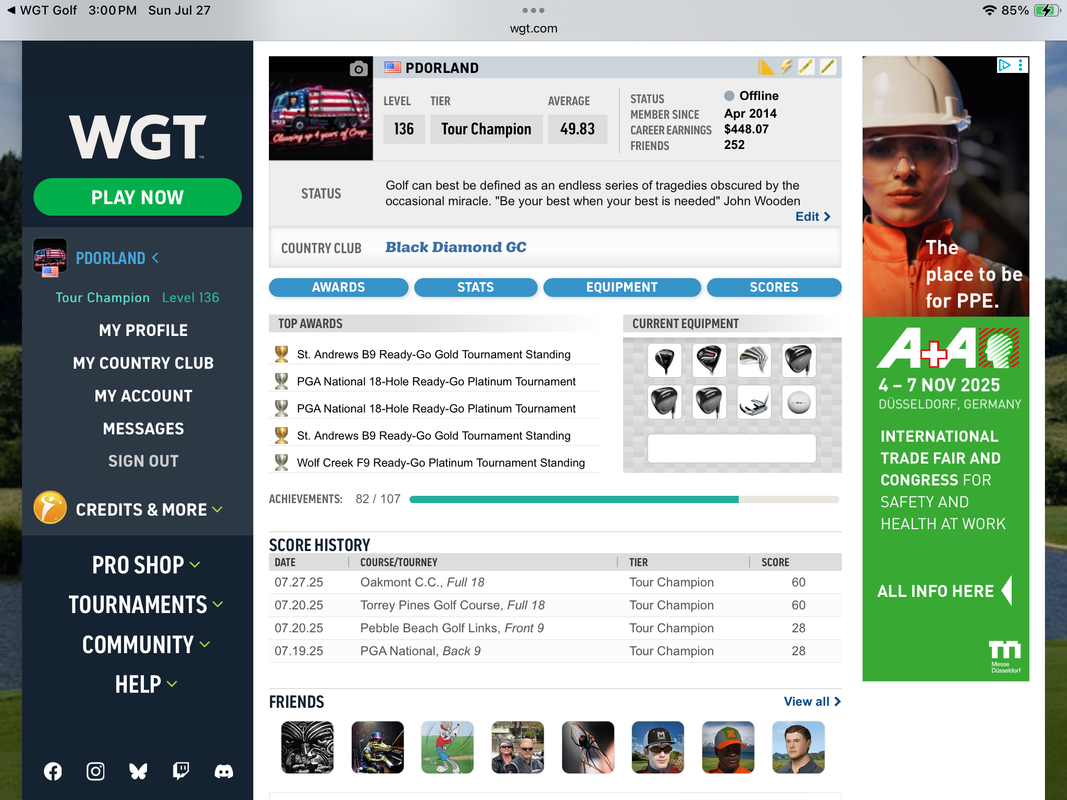1067x800 pixels.
Task: Expand the Pro Shop menu
Action: [x=146, y=565]
